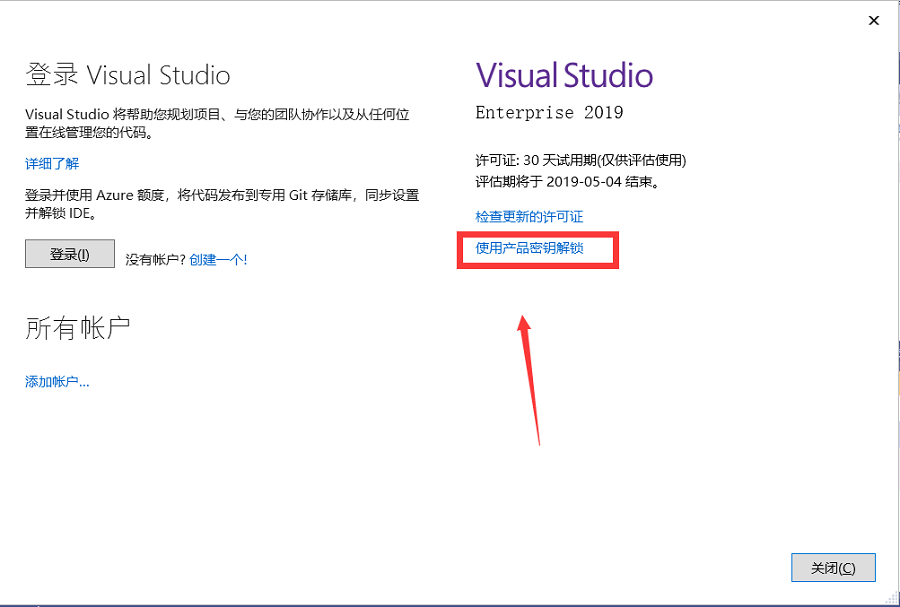Click 检查更新的许可证 link
Image resolution: width=900 pixels, height=607 pixels.
point(529,217)
